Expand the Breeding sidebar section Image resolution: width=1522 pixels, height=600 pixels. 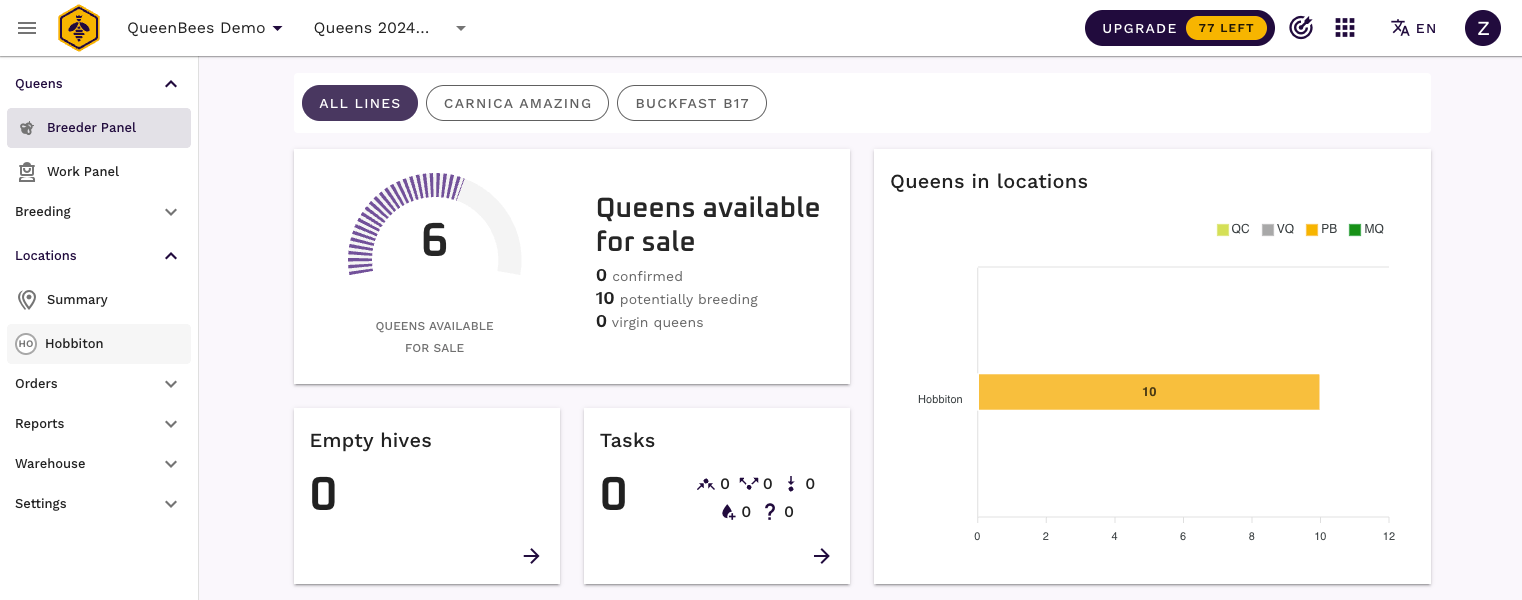click(97, 212)
